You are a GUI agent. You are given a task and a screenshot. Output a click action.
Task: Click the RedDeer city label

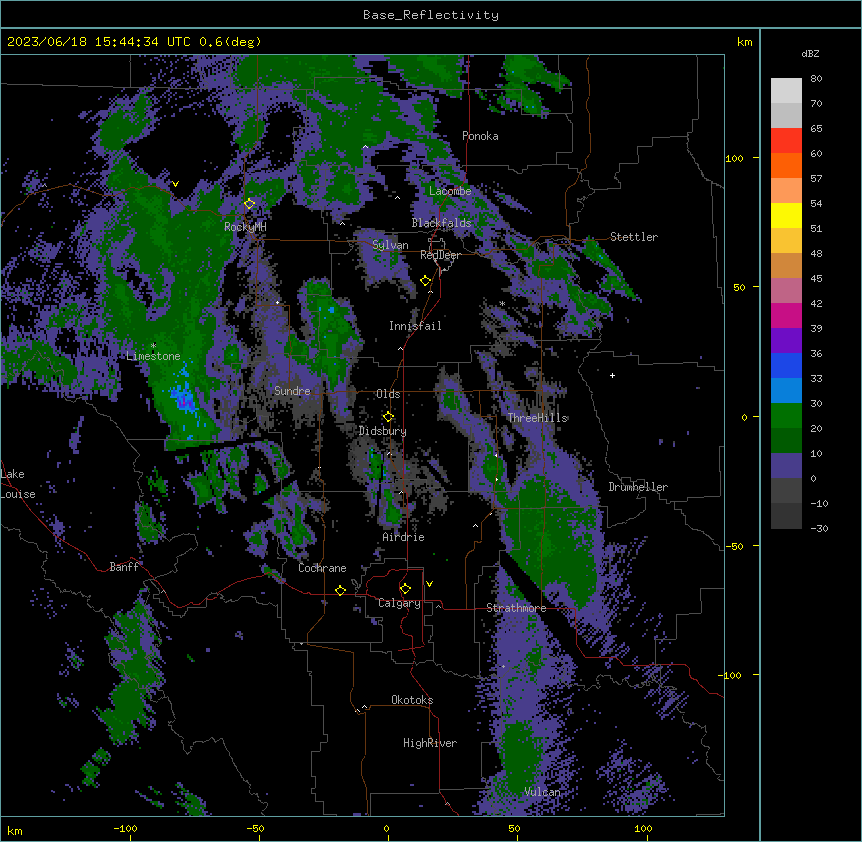[x=440, y=255]
